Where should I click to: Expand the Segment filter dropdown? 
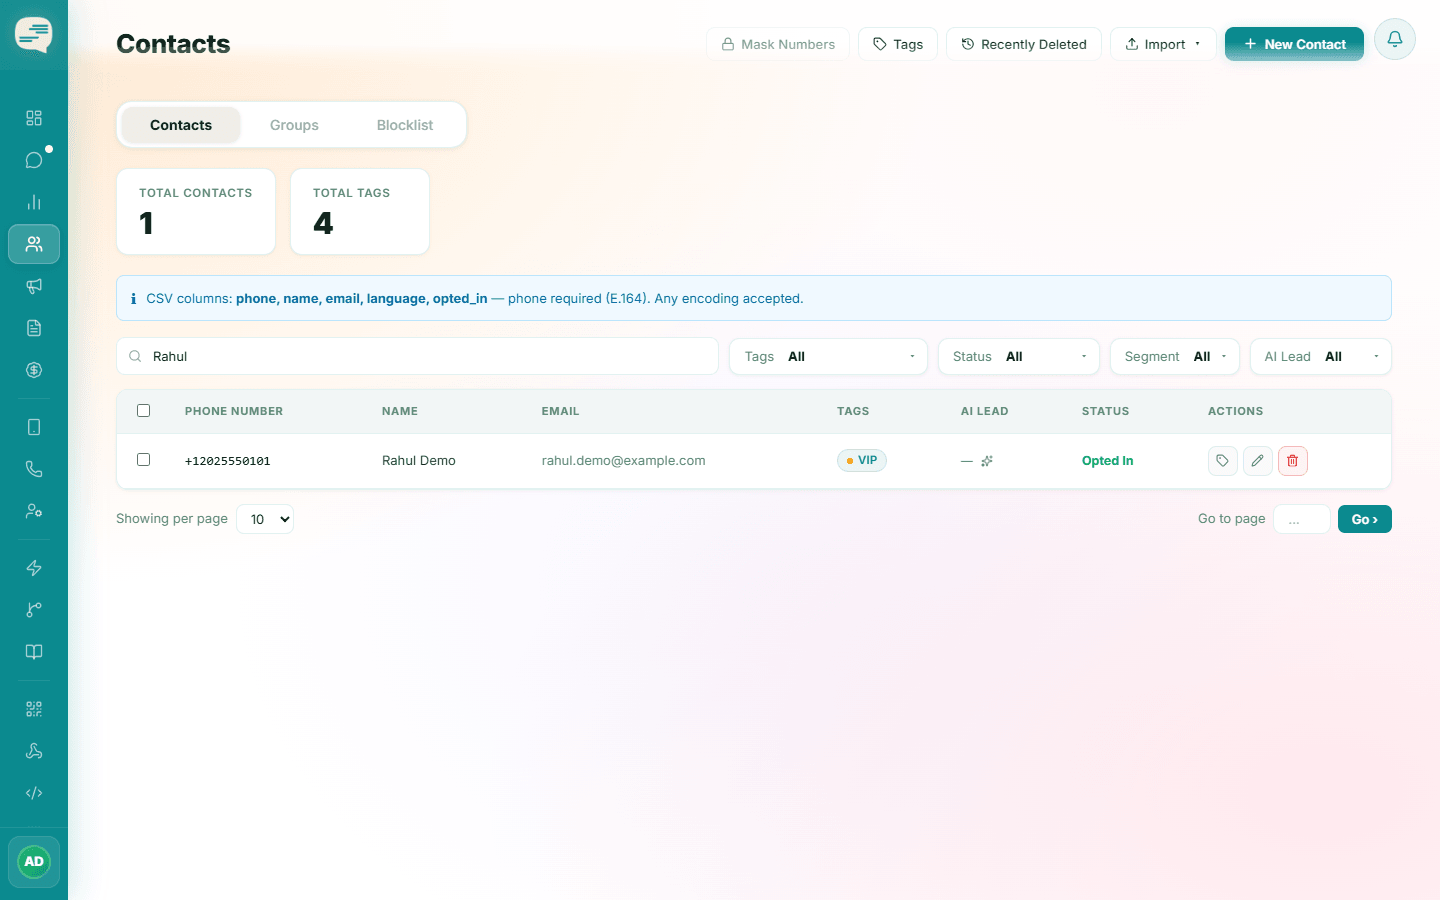(x=1175, y=357)
